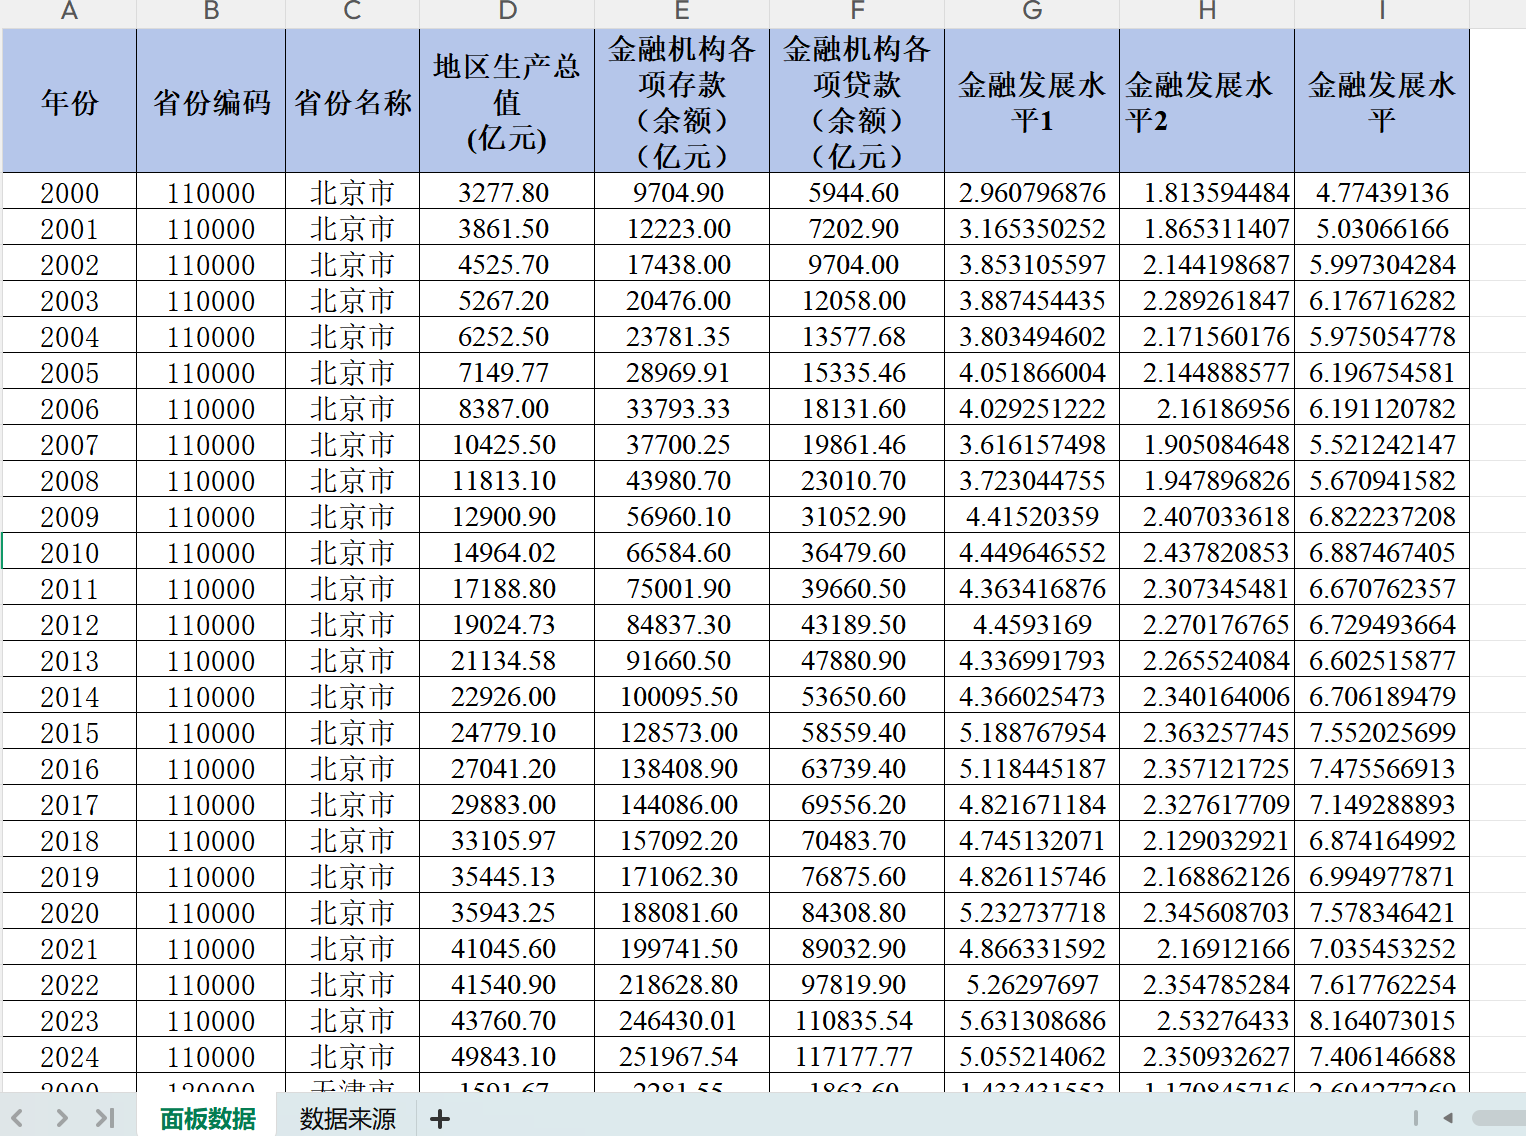Add a new sheet with the plus icon

click(x=439, y=1119)
